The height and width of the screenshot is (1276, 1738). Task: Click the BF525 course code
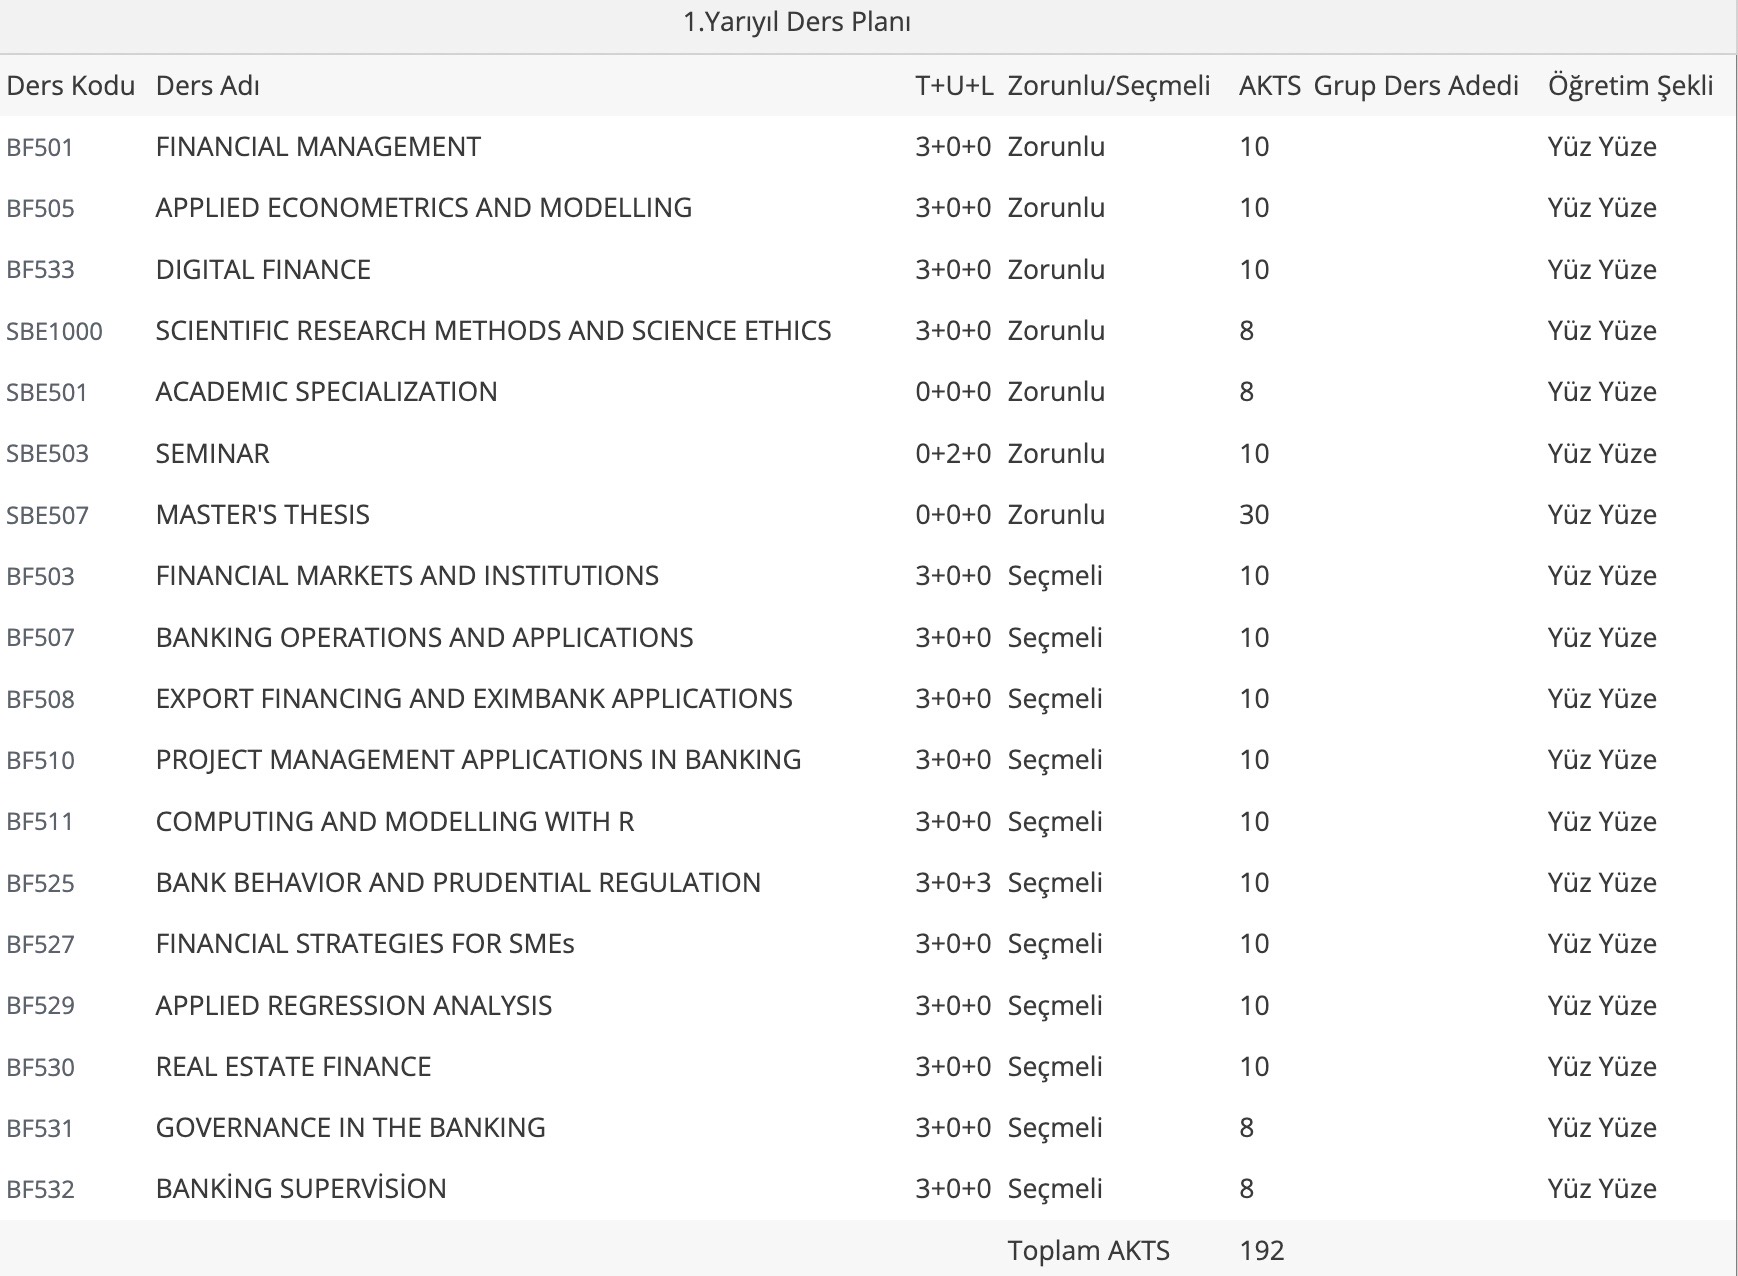coord(40,884)
